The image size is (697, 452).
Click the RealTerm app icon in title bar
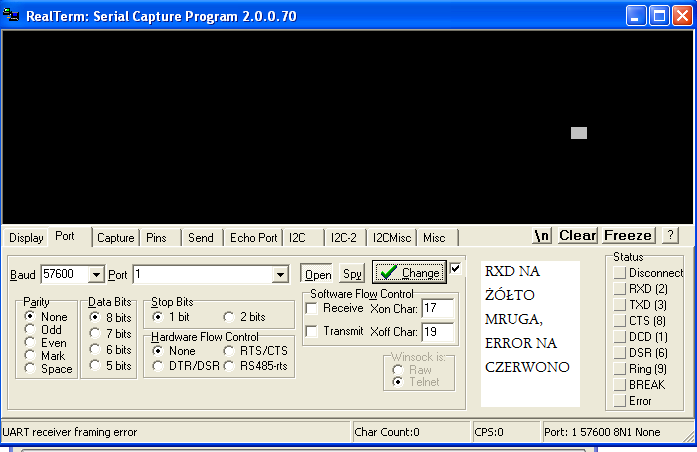11,16
